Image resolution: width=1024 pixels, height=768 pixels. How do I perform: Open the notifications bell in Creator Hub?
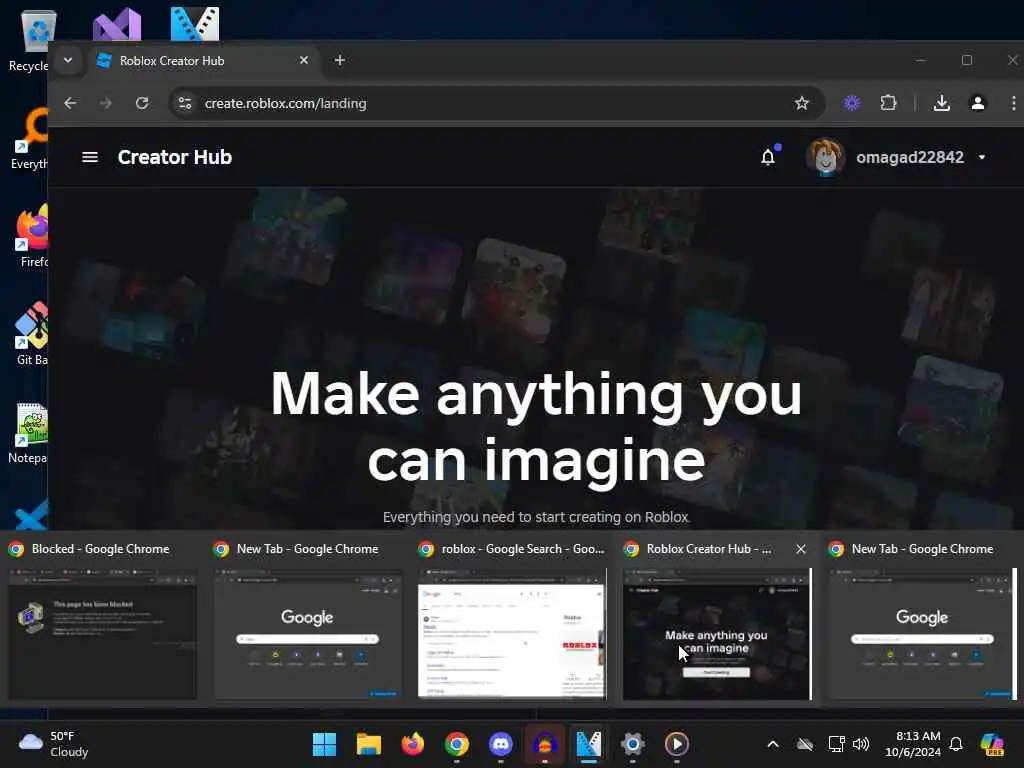[x=768, y=157]
